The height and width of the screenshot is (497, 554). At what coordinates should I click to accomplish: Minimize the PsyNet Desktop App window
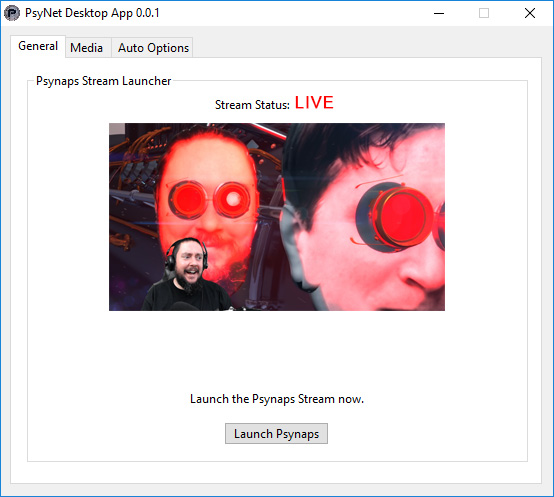point(439,13)
